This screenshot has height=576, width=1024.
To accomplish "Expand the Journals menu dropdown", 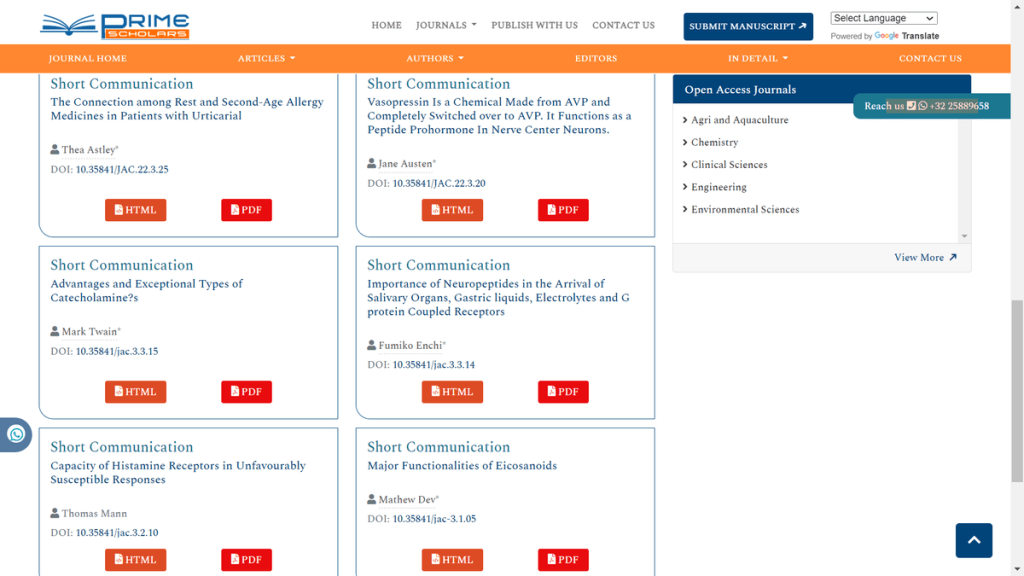I will tap(446, 26).
